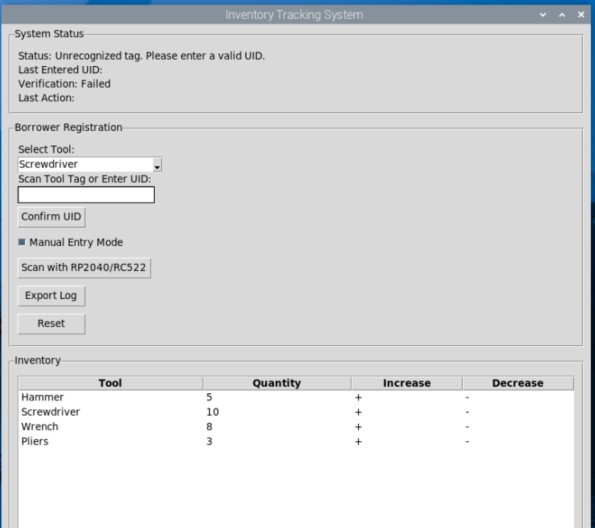This screenshot has width=595, height=528.
Task: Click the Confirm UID button
Action: click(x=51, y=217)
